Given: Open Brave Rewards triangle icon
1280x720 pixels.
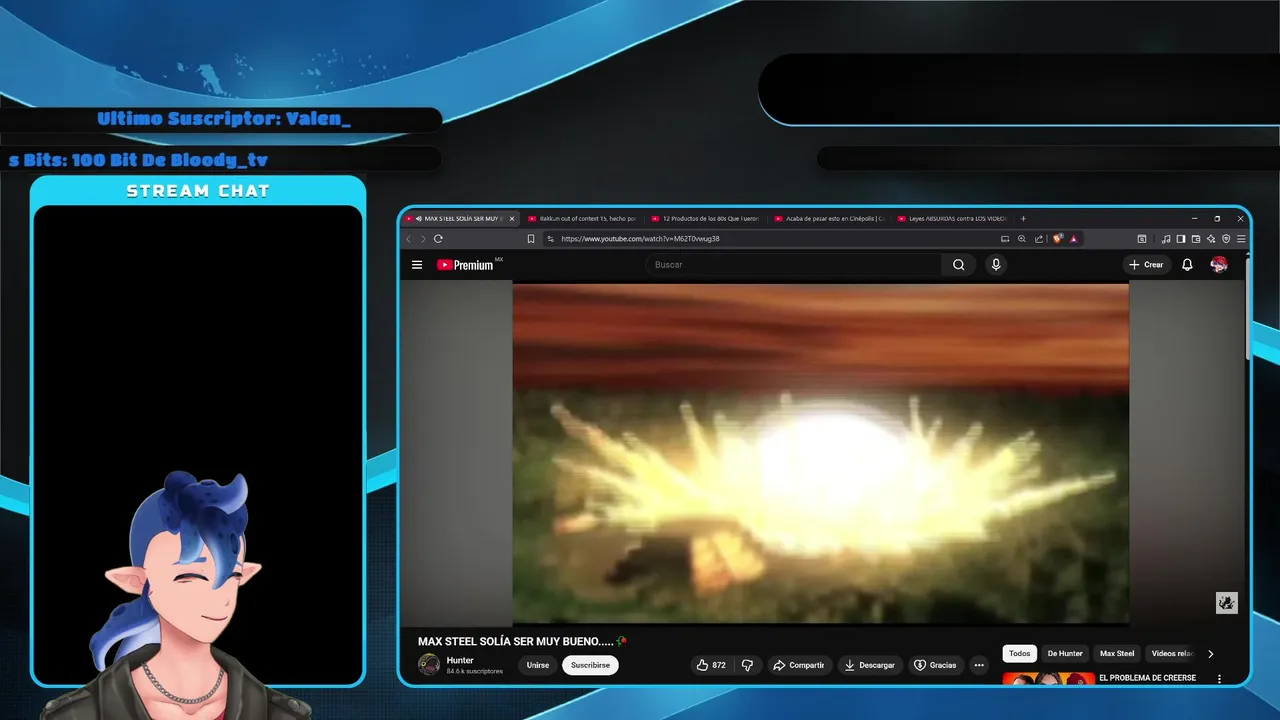Looking at the screenshot, I should coord(1074,239).
